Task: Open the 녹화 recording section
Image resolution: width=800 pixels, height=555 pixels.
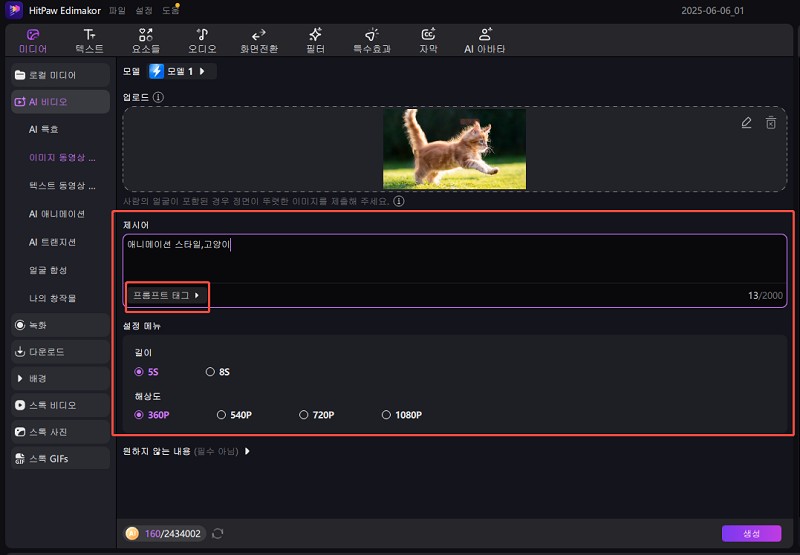Action: tap(60, 325)
